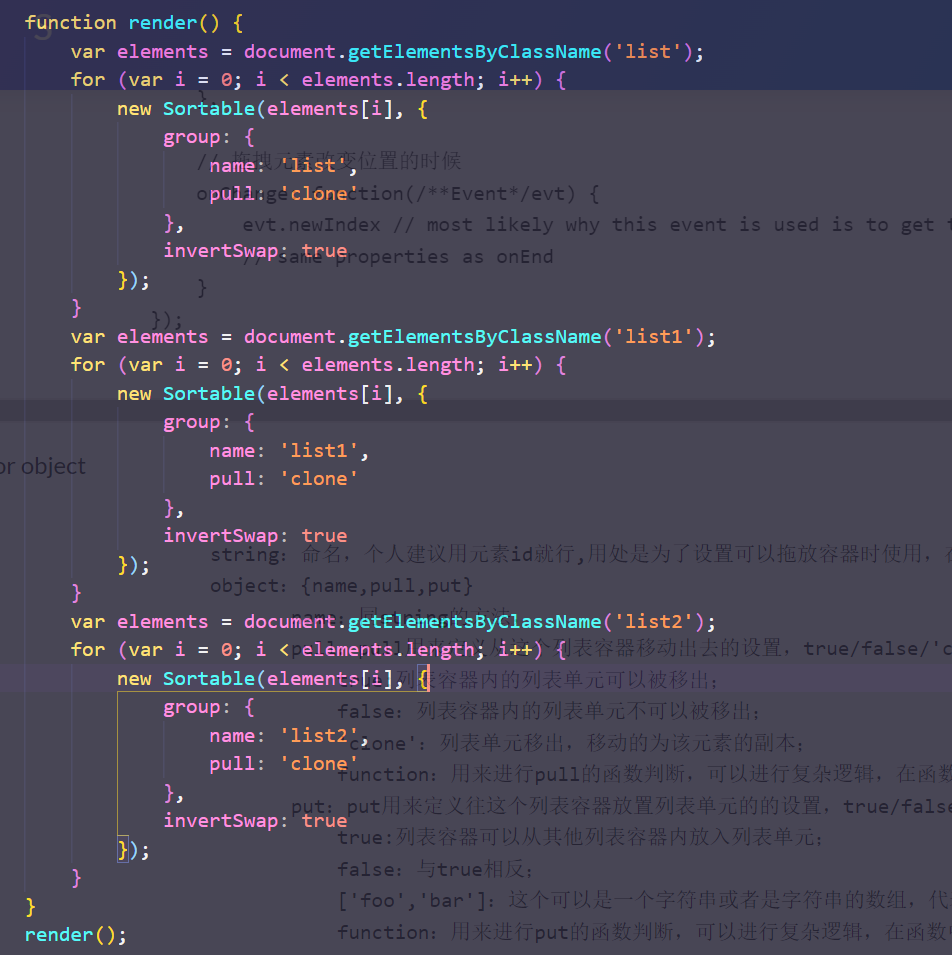This screenshot has width=952, height=955.
Task: Click the highlighted closing brace before ');' in list2 loop
Action: (123, 850)
